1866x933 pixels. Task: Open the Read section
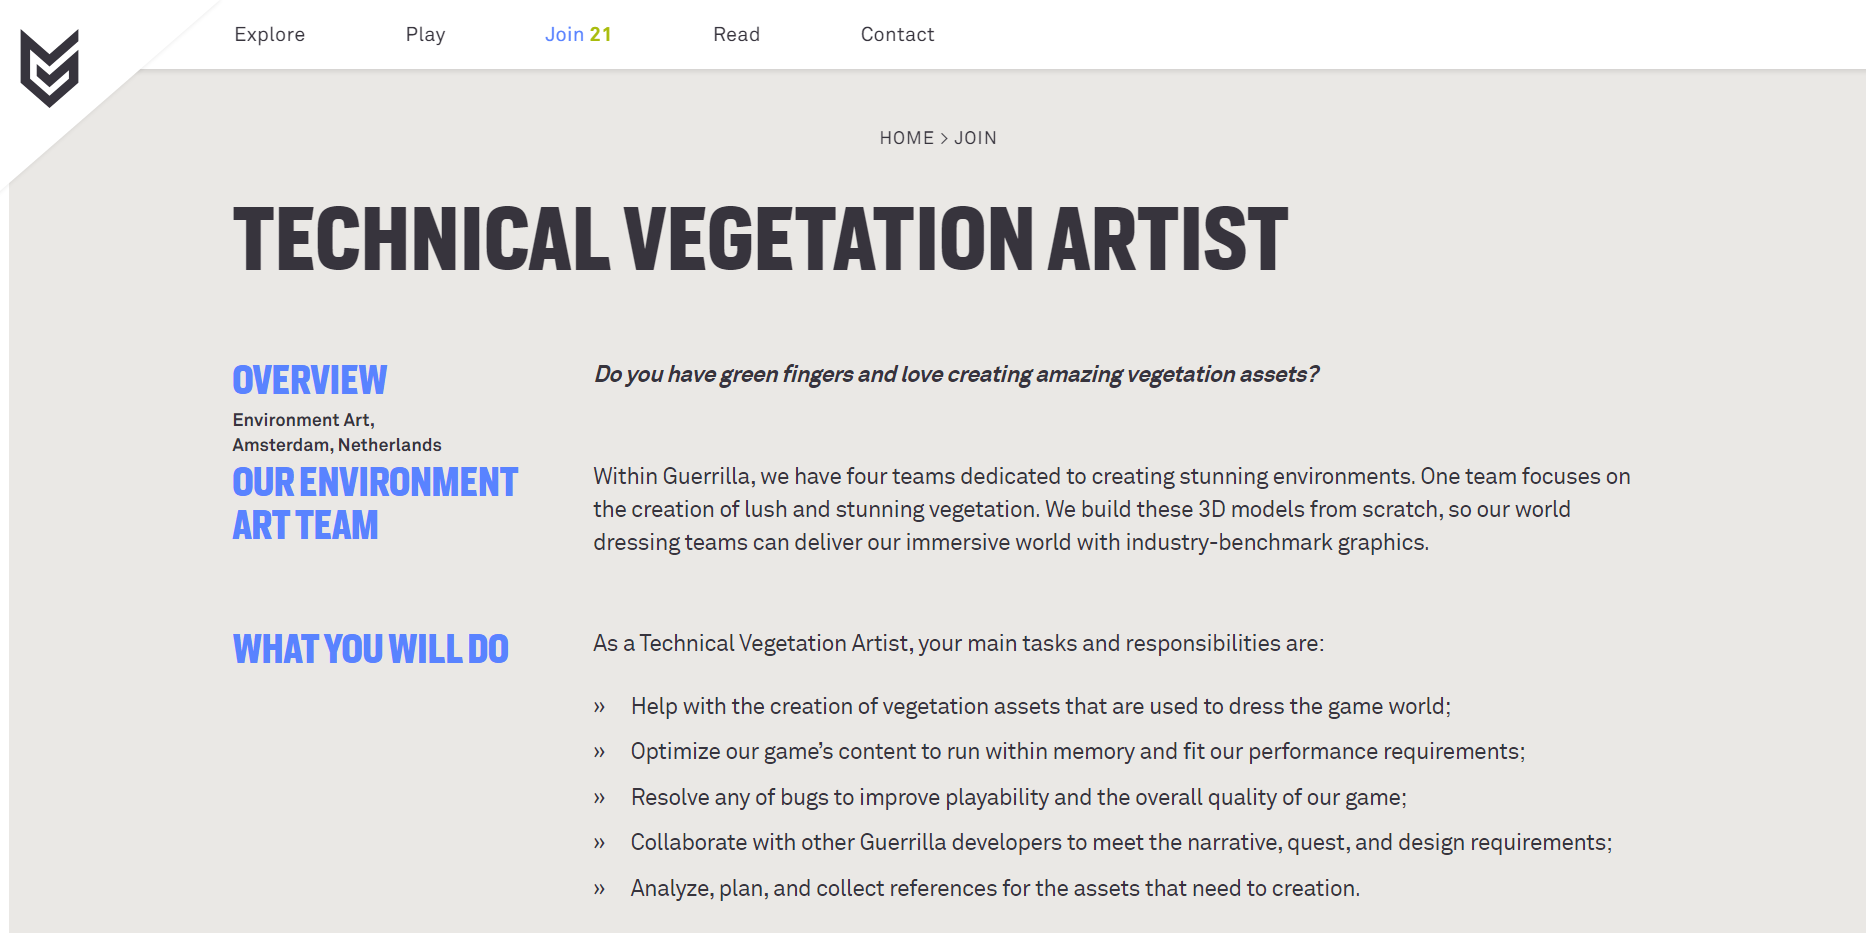tap(736, 34)
